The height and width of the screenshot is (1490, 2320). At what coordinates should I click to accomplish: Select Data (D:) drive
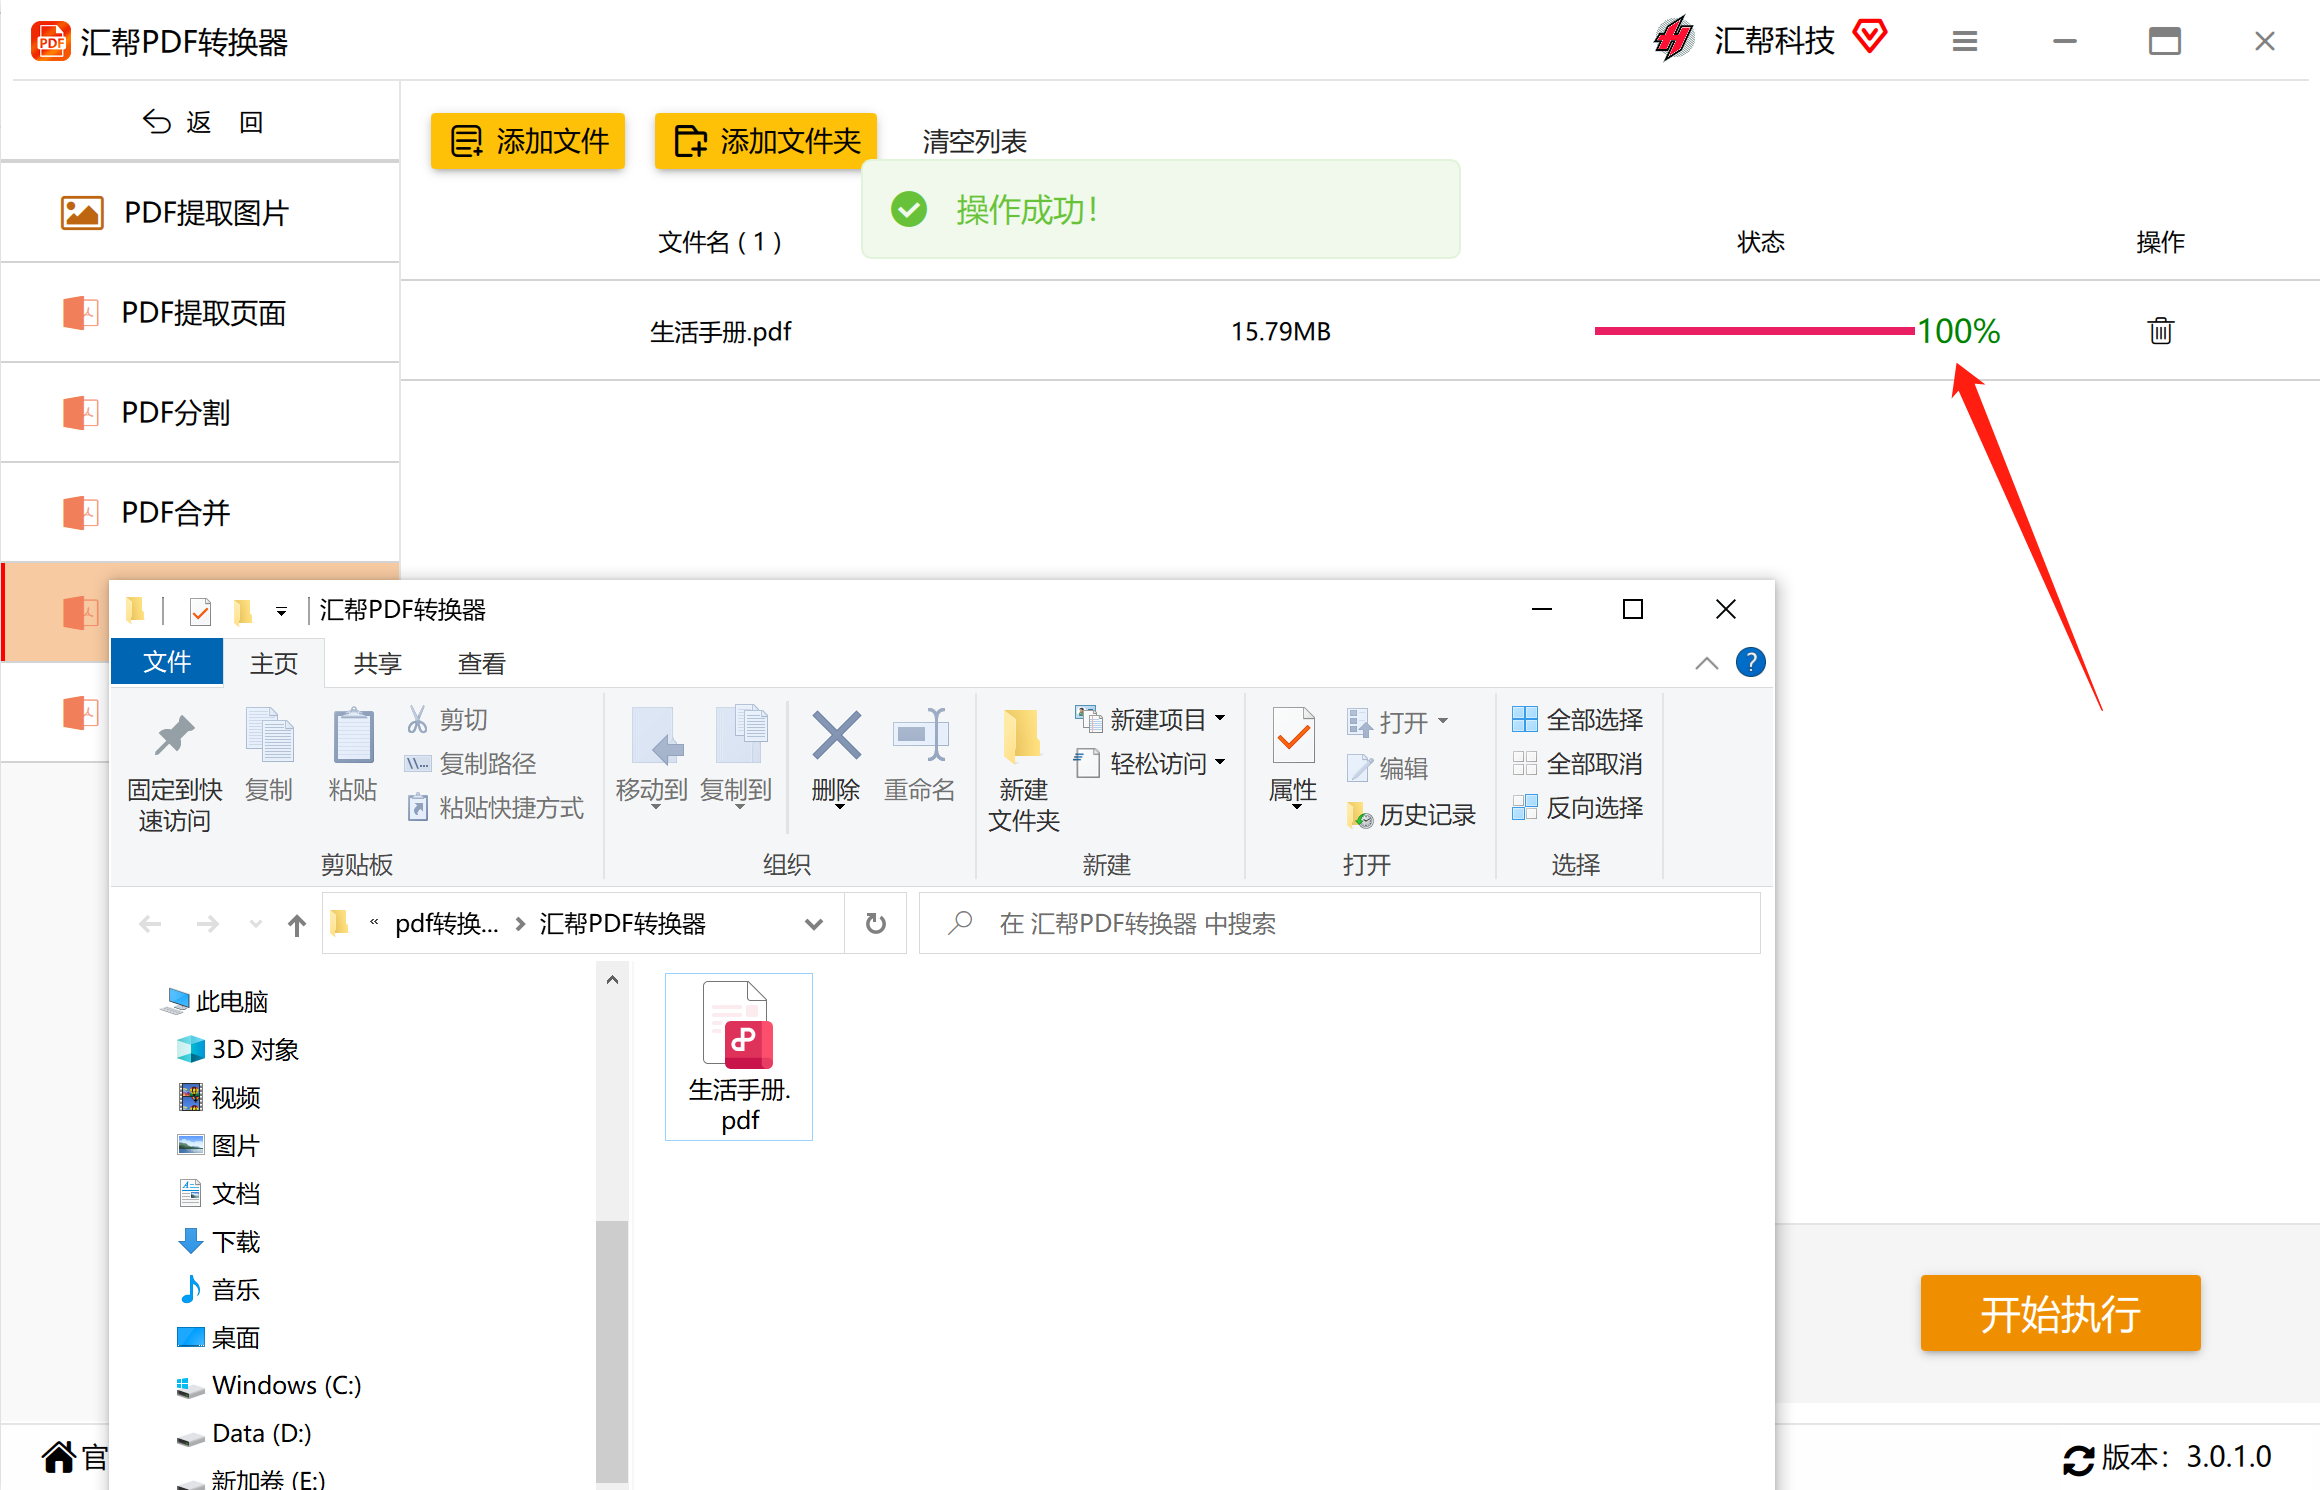(244, 1433)
